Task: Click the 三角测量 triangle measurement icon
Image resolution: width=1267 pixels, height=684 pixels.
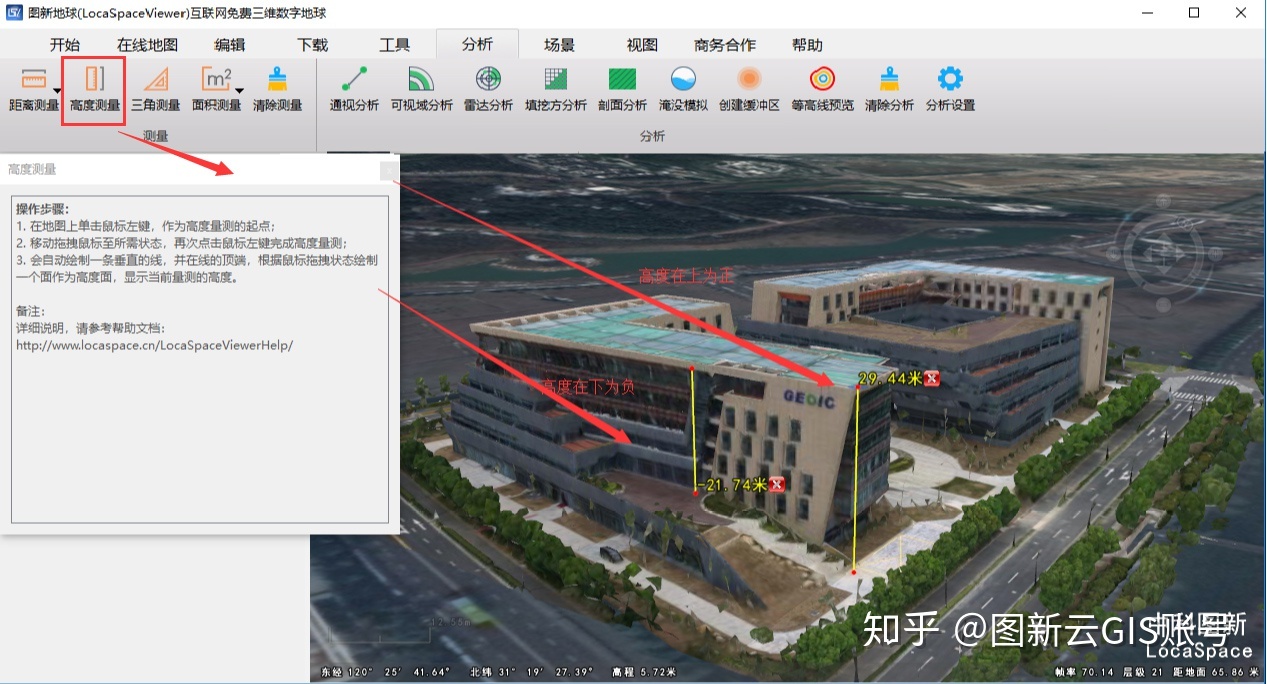Action: (156, 89)
